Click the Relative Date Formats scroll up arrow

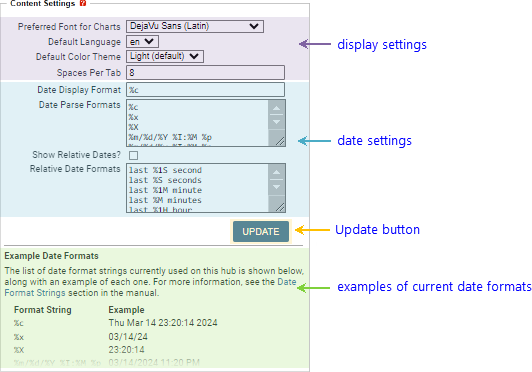point(277,172)
